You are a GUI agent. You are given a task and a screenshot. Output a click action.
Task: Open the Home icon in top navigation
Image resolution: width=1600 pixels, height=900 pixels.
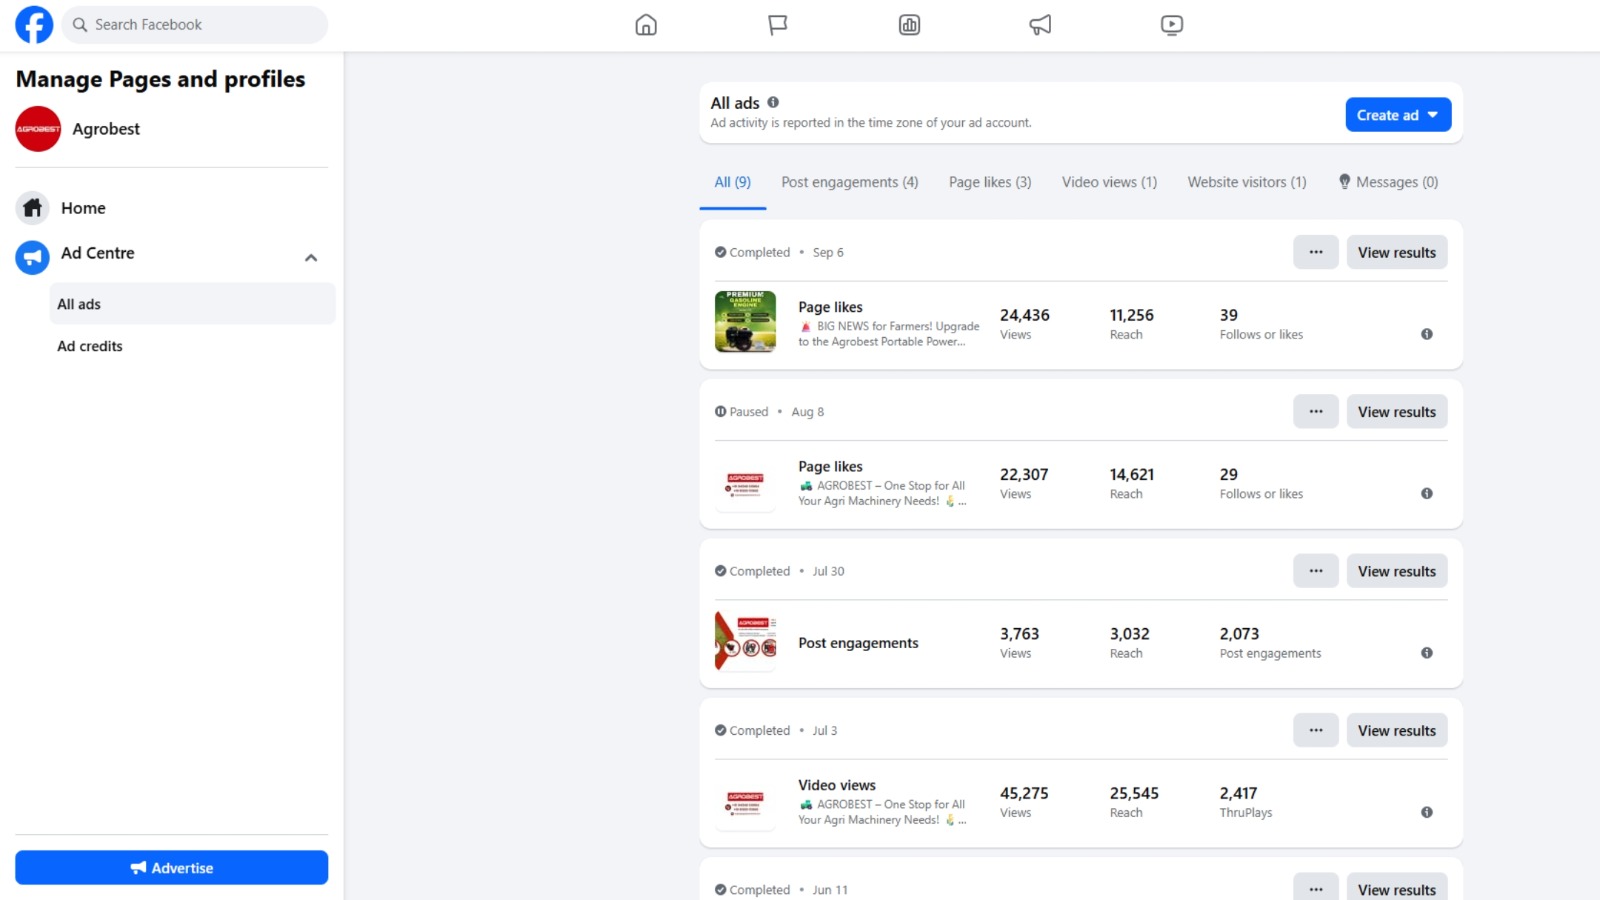[646, 25]
